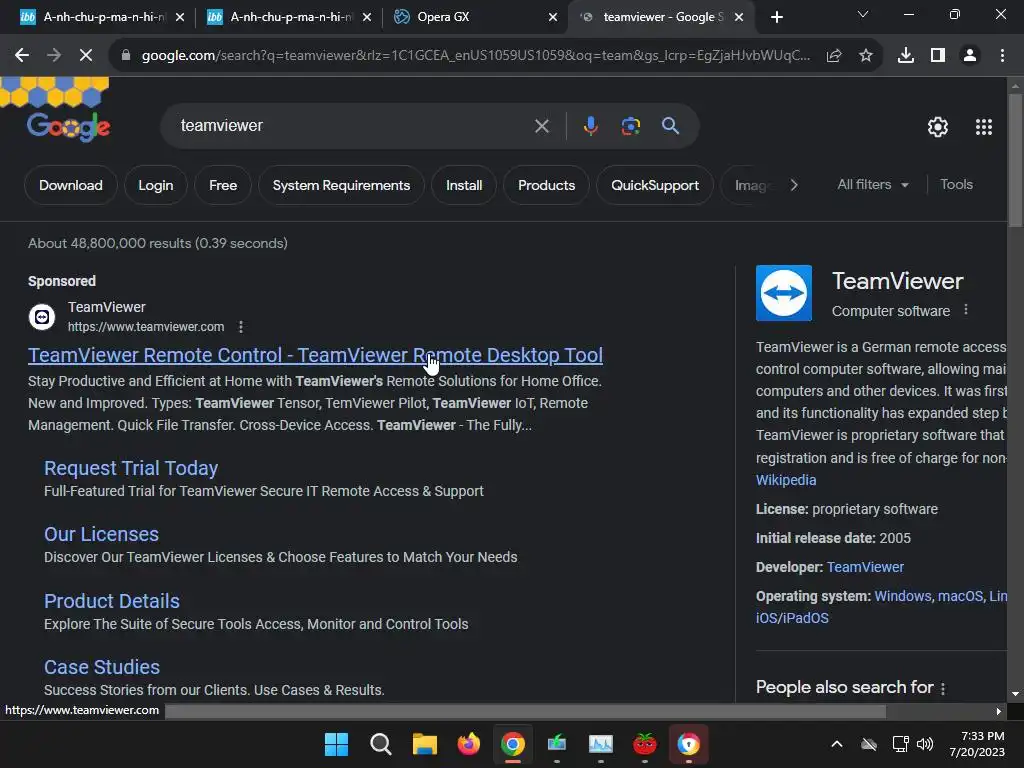Stop loading the page with the X button
Viewport: 1024px width, 768px height.
86,56
